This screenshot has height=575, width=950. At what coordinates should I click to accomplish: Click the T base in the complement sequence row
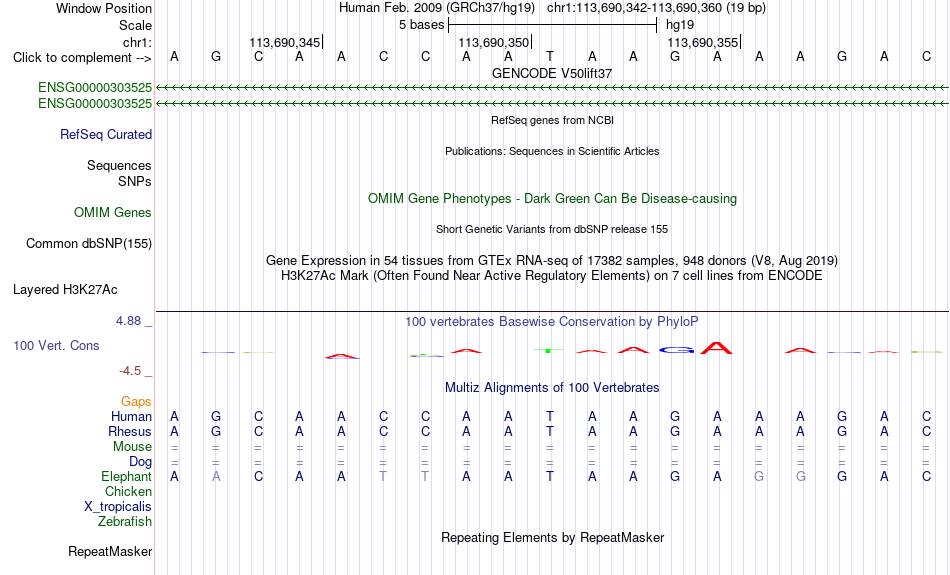[x=550, y=56]
